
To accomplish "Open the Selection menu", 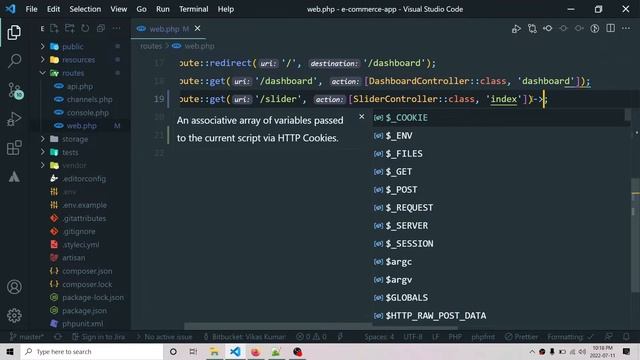I will click(x=85, y=9).
